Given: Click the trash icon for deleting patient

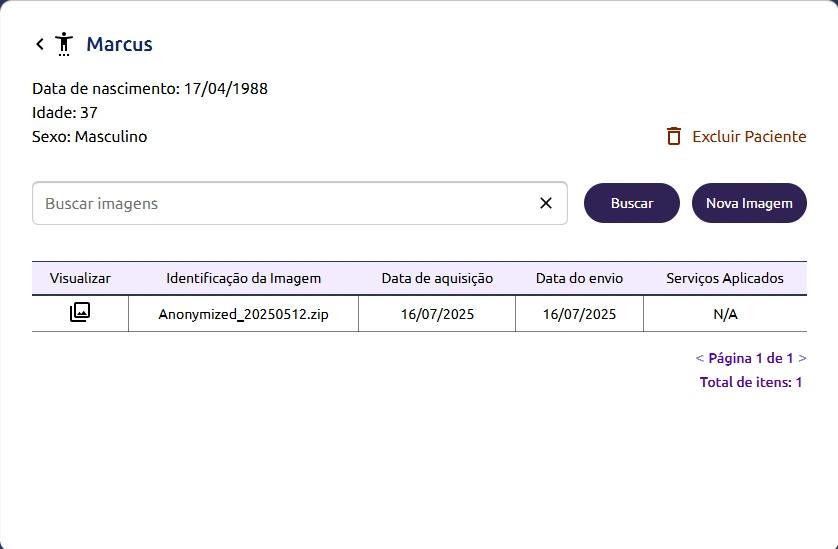Looking at the screenshot, I should point(674,136).
